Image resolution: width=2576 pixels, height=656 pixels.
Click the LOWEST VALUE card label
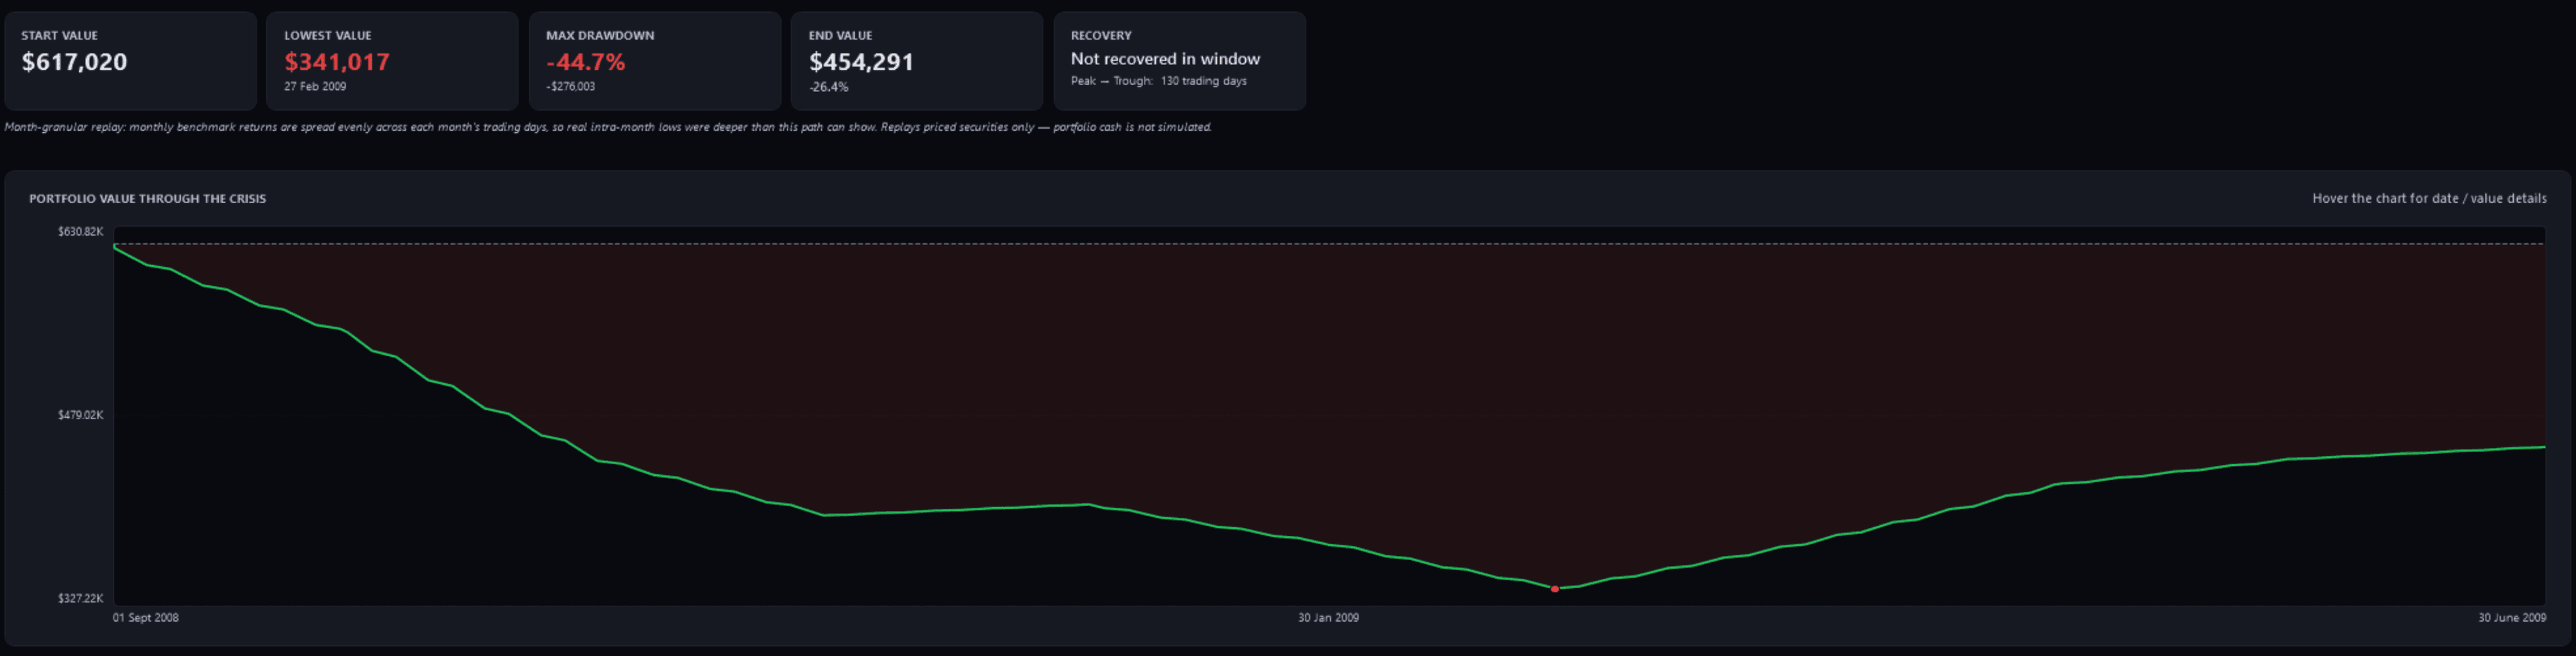pos(327,35)
